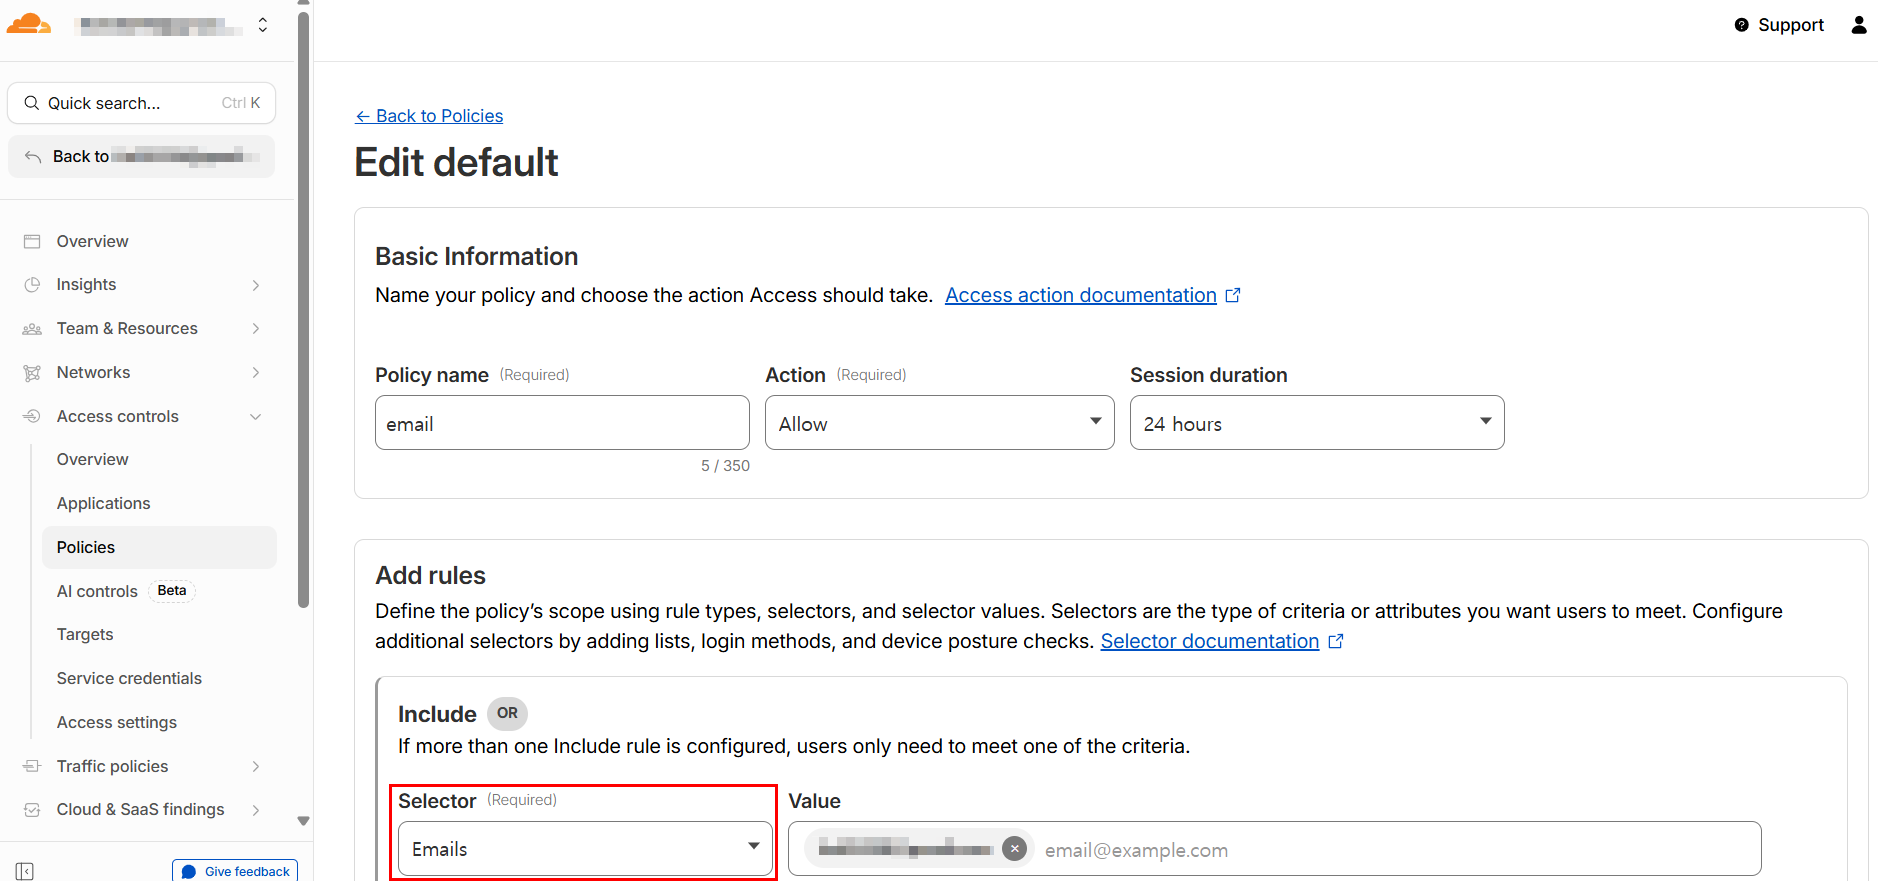
Task: Click the Cloudflare logo icon
Action: [28, 24]
